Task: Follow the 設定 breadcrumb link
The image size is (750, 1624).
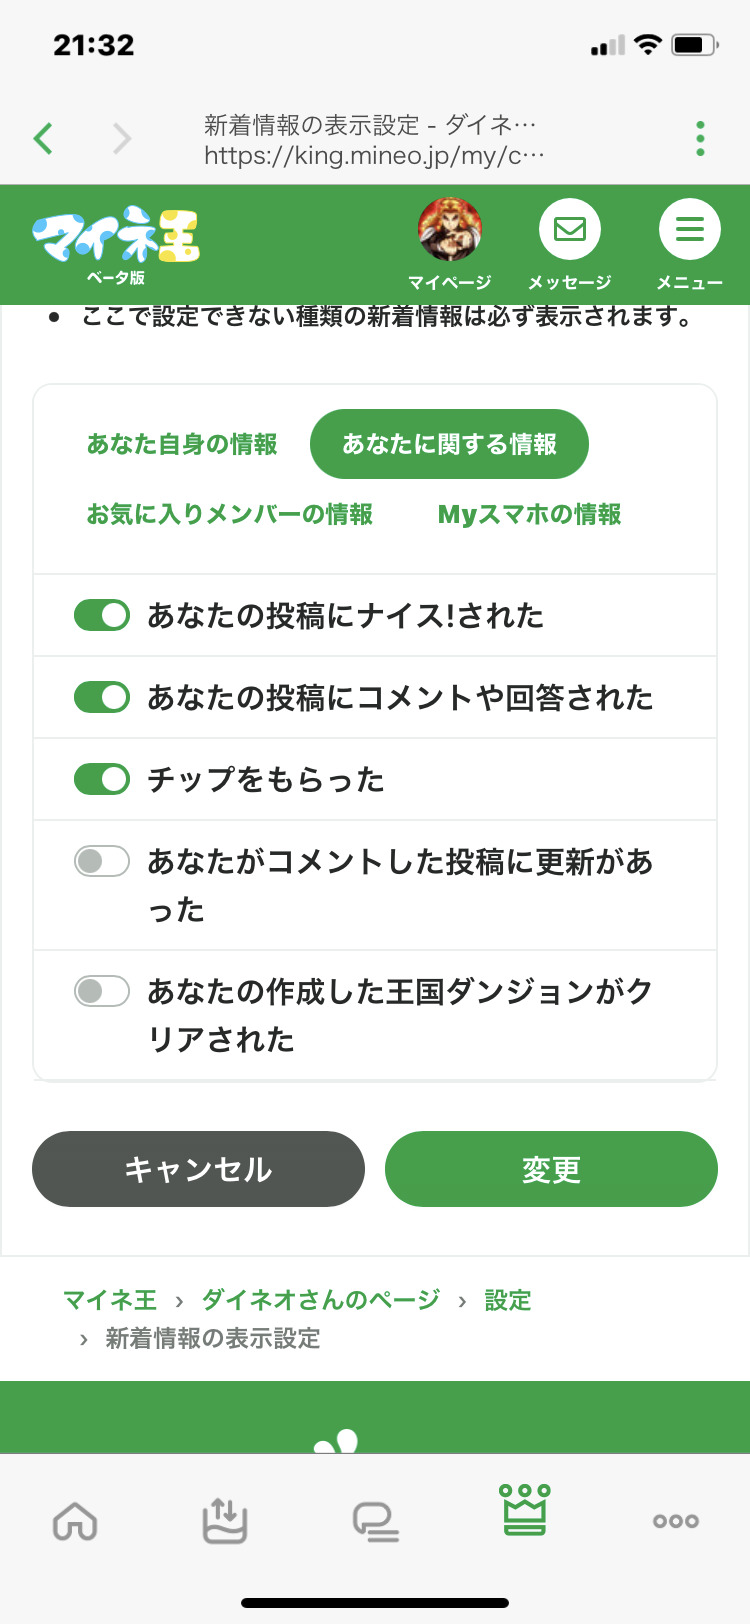Action: point(507,1300)
